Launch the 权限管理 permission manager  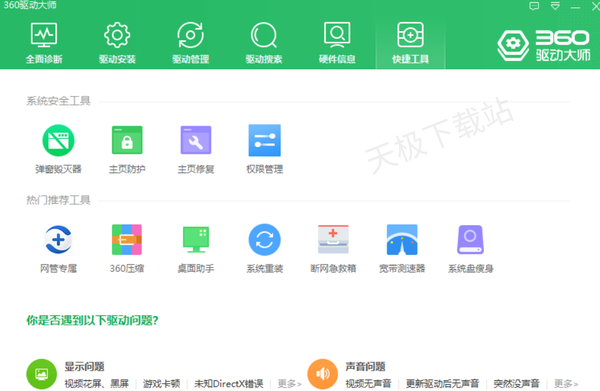pyautogui.click(x=264, y=149)
